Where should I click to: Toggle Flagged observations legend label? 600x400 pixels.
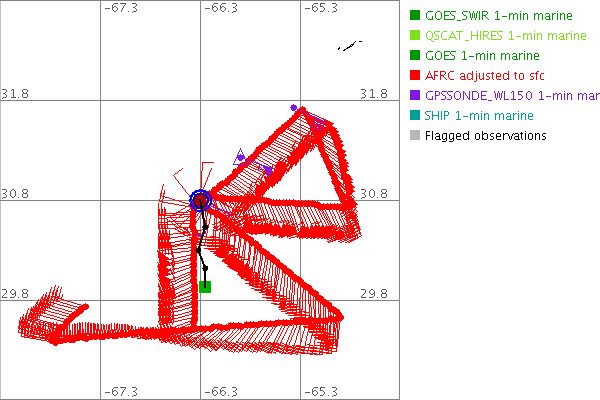(485, 136)
